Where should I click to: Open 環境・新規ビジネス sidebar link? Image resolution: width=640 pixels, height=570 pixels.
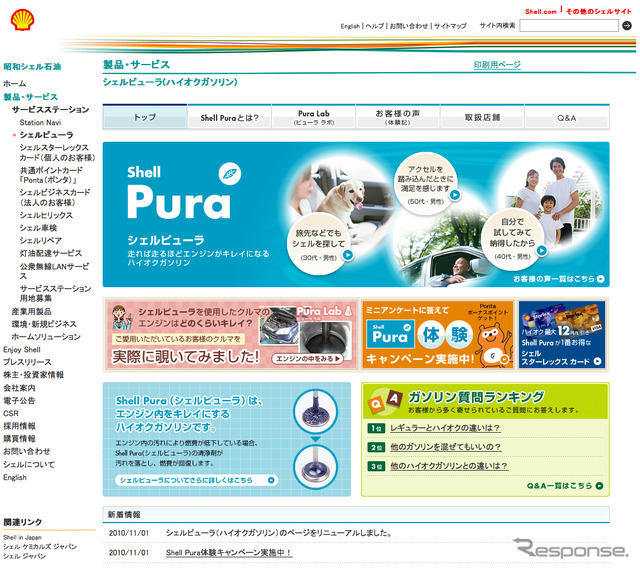(x=44, y=324)
